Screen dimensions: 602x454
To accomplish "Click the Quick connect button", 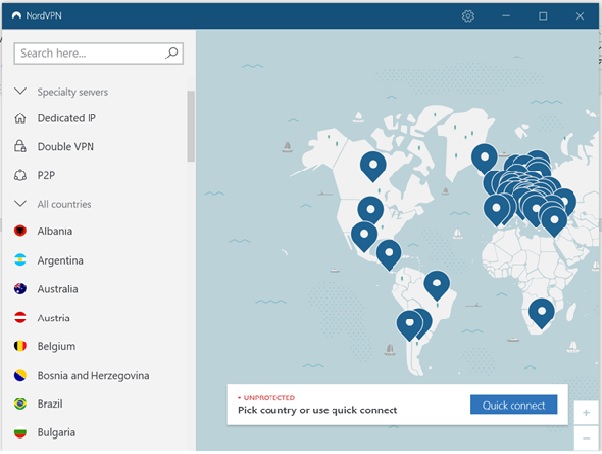I will pyautogui.click(x=513, y=404).
